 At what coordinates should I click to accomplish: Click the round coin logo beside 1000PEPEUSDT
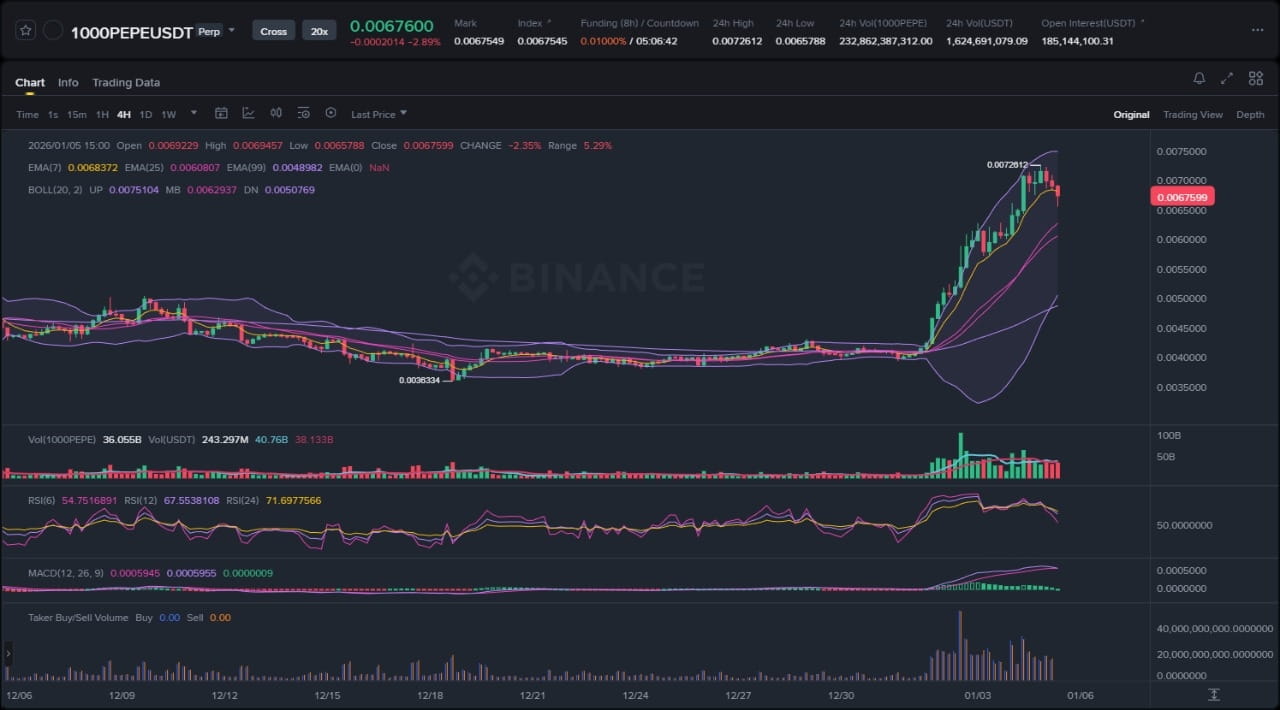53,31
